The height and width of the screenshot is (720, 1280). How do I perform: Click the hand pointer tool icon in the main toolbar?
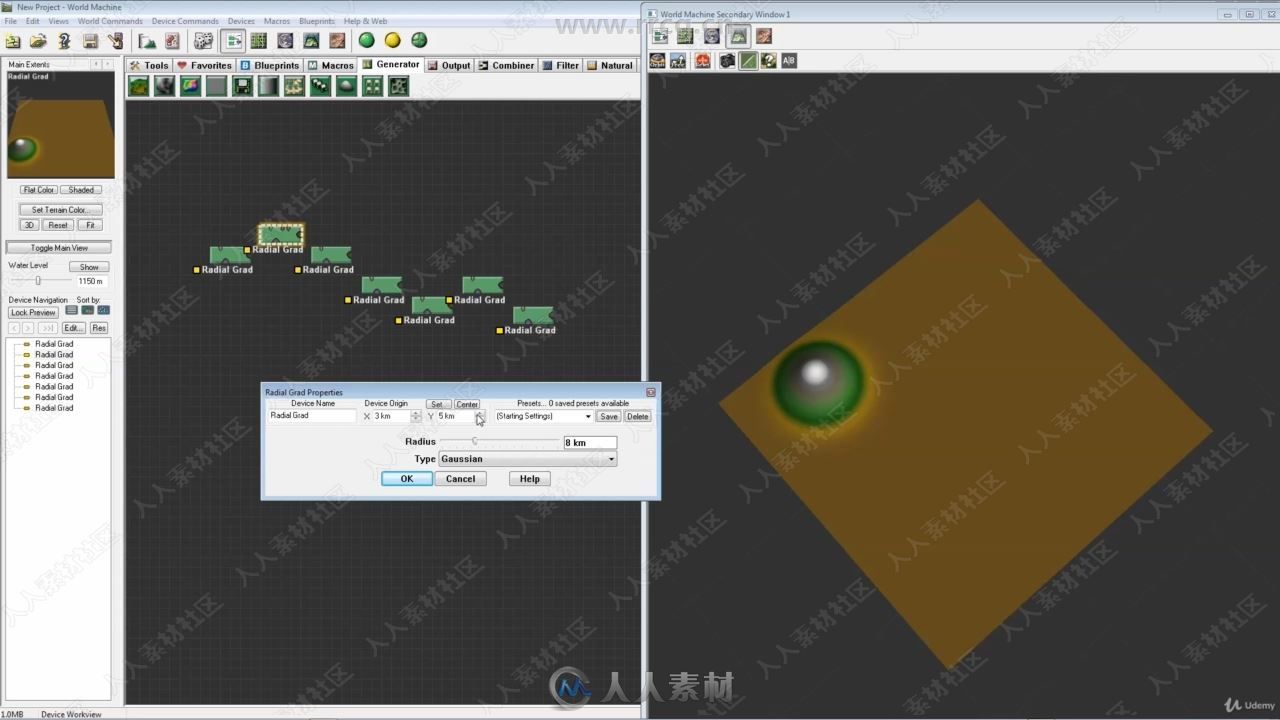tap(115, 41)
